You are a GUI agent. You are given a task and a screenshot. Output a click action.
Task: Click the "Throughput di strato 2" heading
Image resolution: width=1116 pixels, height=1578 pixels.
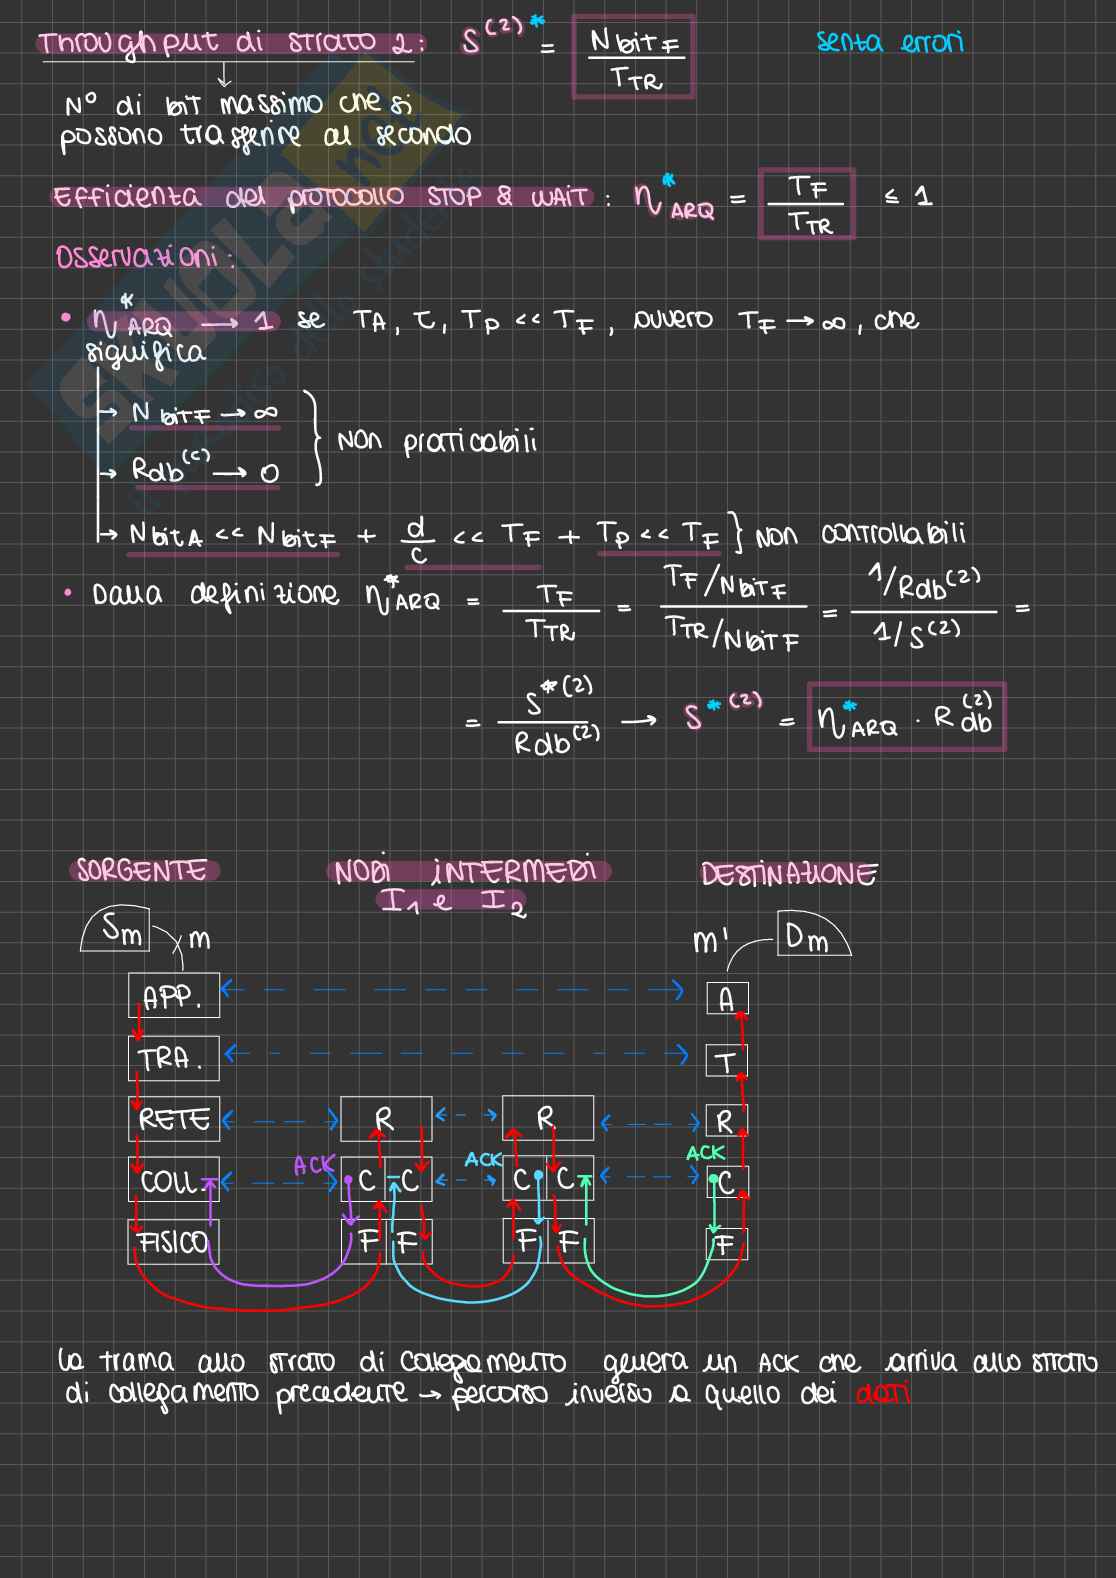pos(230,44)
